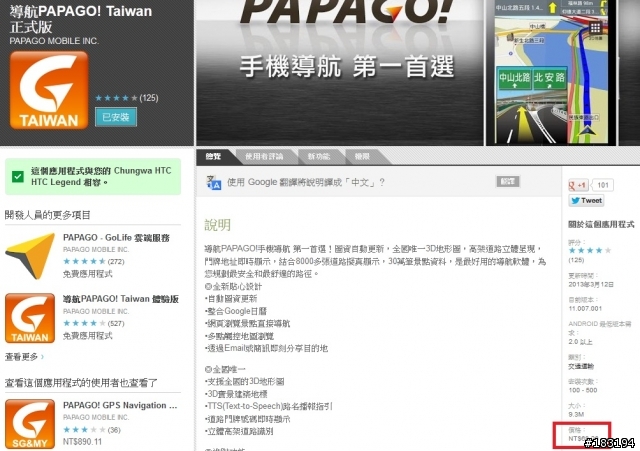Open the SG&MY GPS Navigation app icon
Screen dimensions: 640x451
click(x=30, y=424)
